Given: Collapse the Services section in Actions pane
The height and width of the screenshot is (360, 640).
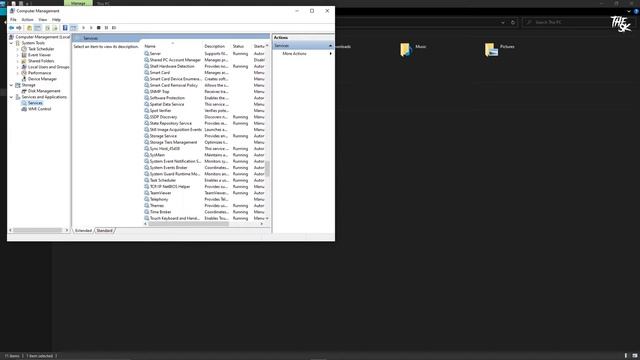Looking at the screenshot, I should (330, 46).
